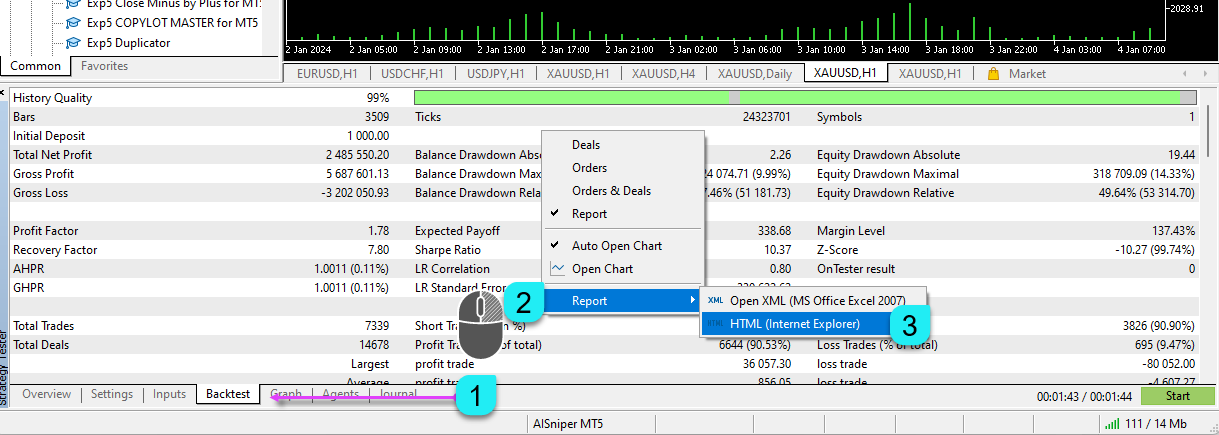Switch to the Favorites tab

point(104,66)
